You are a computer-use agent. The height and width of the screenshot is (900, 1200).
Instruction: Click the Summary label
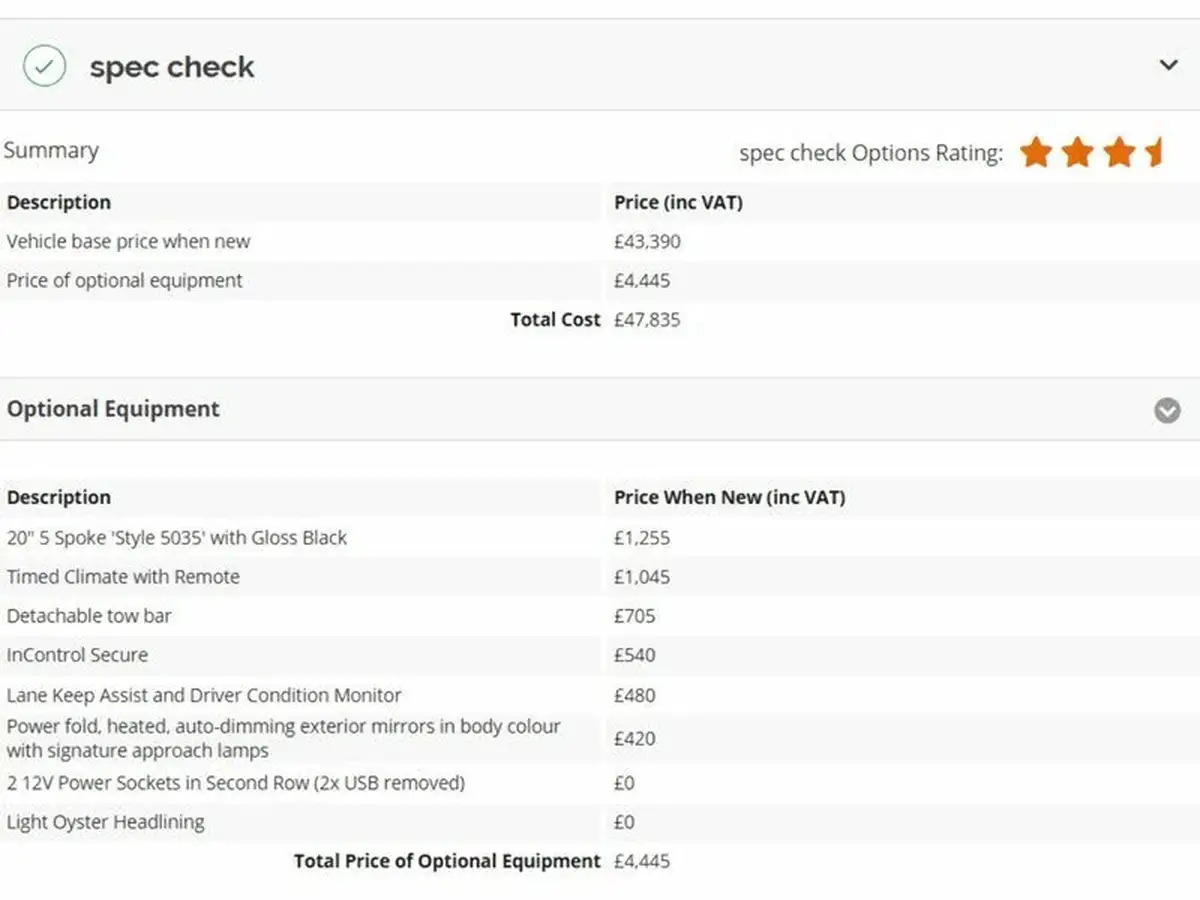tap(51, 151)
